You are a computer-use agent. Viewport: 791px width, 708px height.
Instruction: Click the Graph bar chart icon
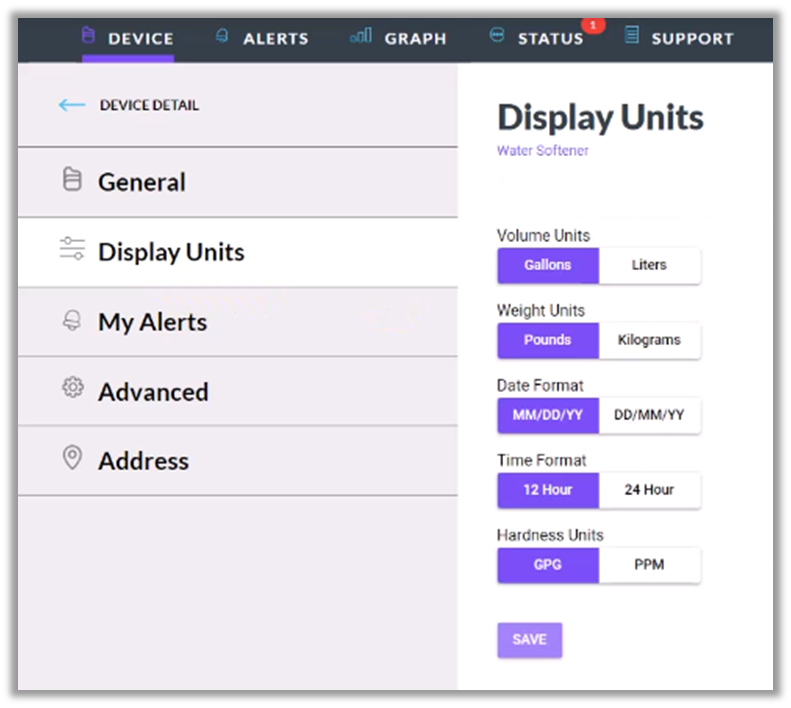(x=361, y=37)
